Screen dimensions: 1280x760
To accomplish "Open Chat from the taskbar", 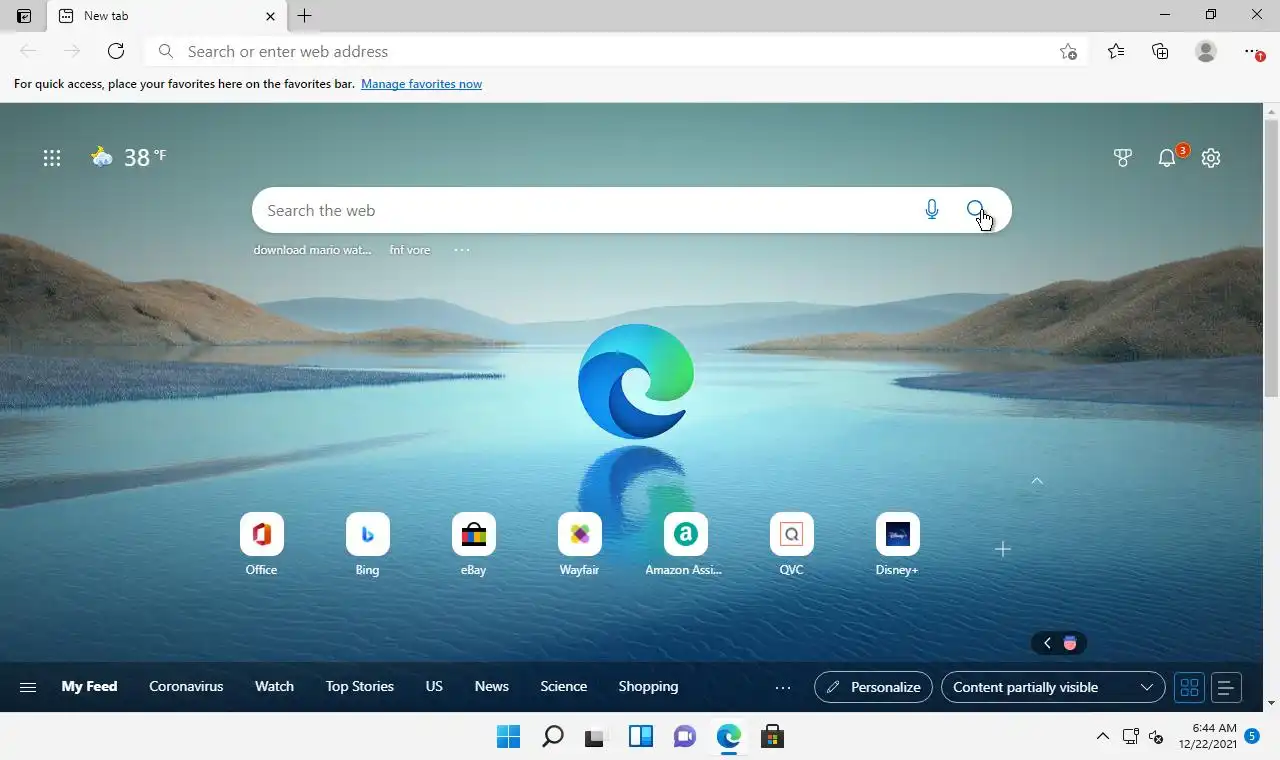I will coord(684,737).
